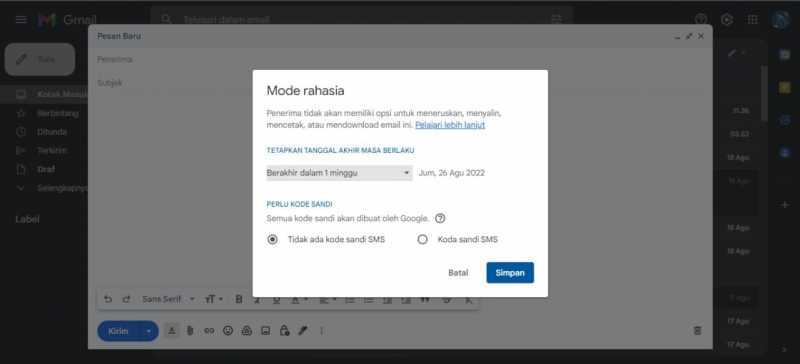Insert a link with the chain icon
Screen dimensions: 800x364
click(209, 331)
